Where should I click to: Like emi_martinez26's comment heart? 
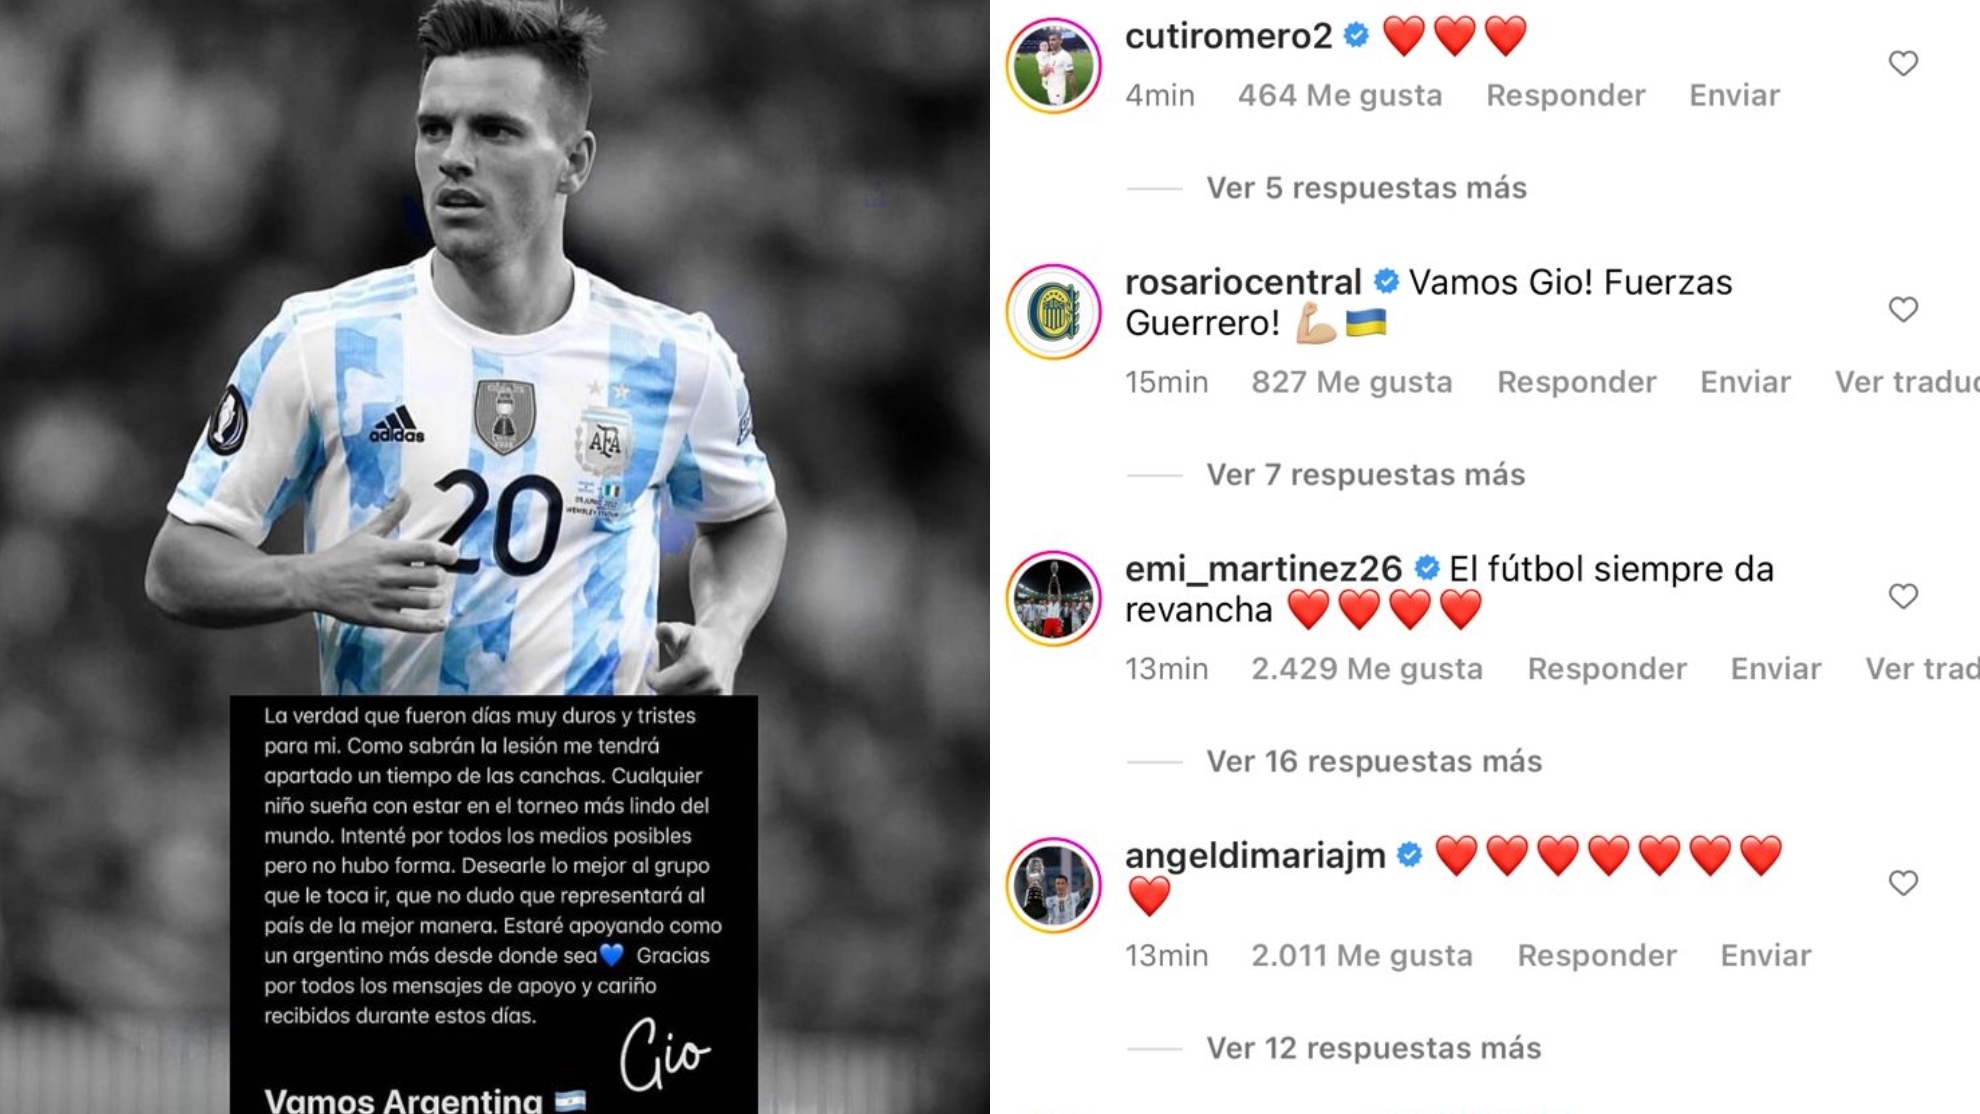(x=1903, y=597)
